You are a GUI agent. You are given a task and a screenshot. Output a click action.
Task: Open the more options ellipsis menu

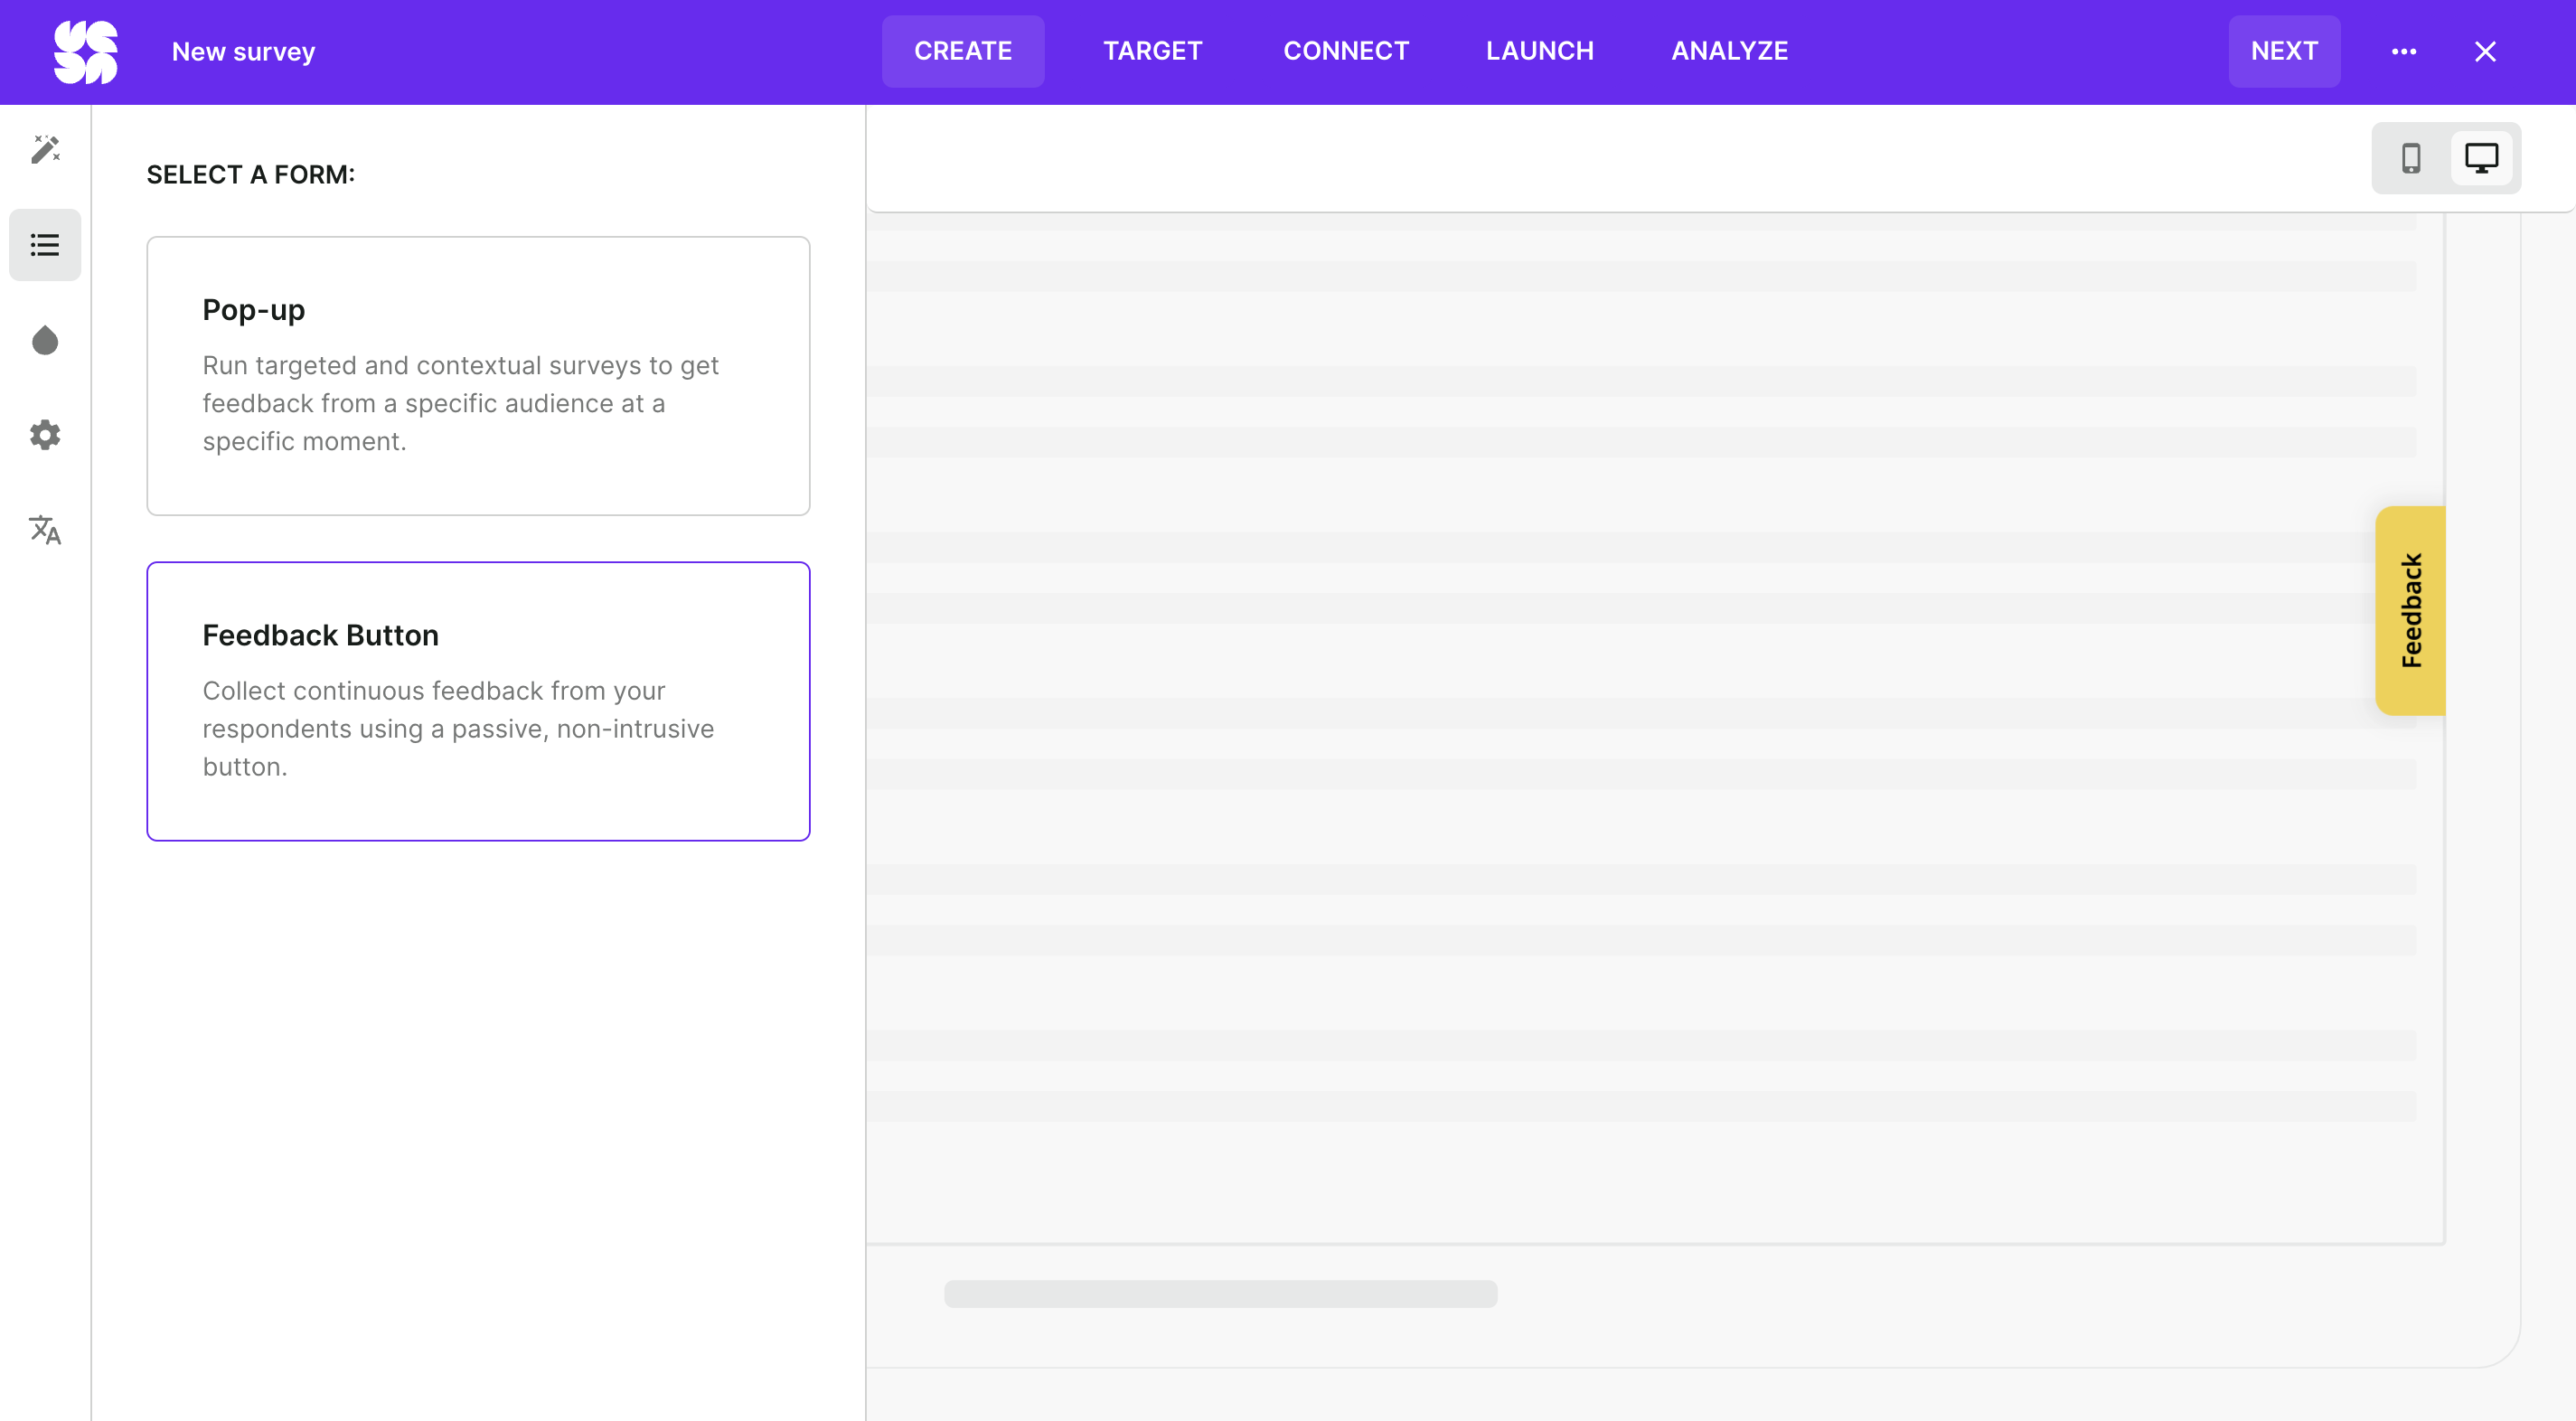2405,51
